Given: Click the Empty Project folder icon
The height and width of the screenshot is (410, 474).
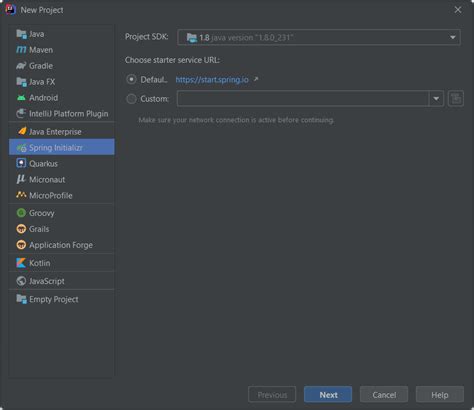Looking at the screenshot, I should point(21,299).
